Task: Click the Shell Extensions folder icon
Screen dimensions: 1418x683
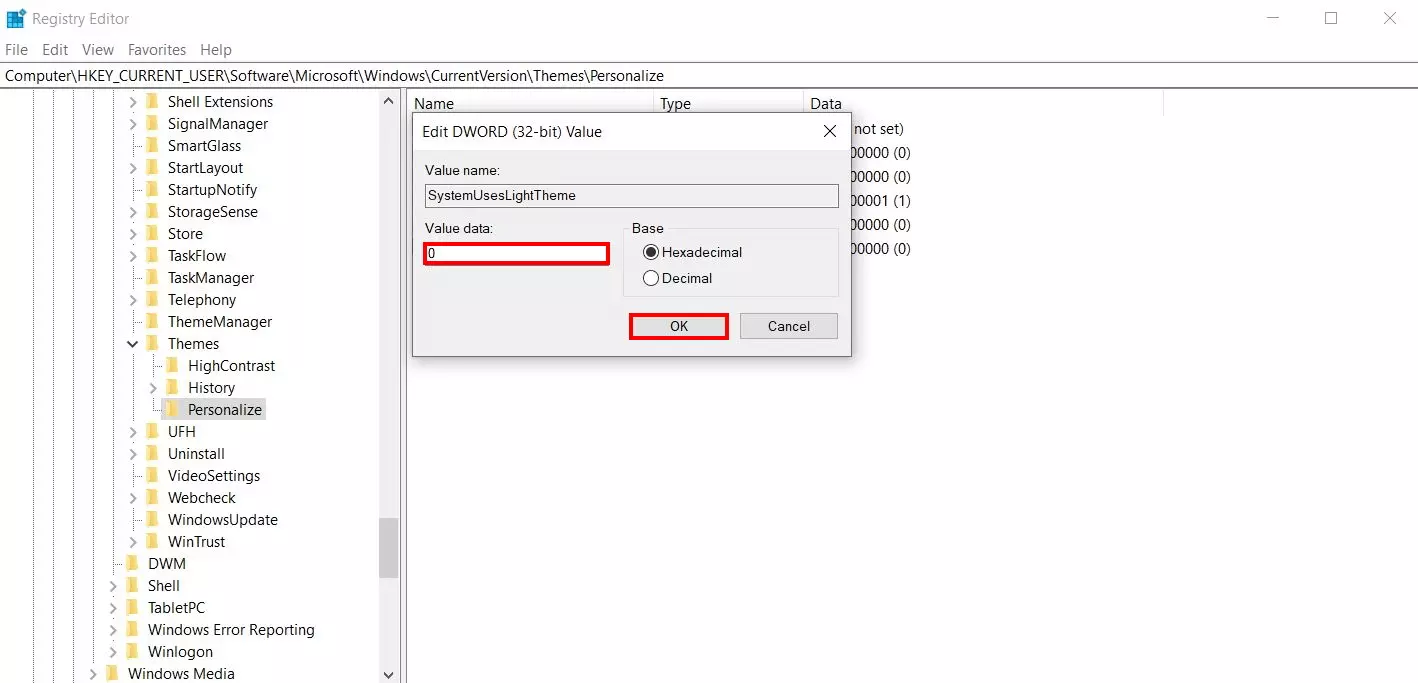Action: (x=152, y=101)
